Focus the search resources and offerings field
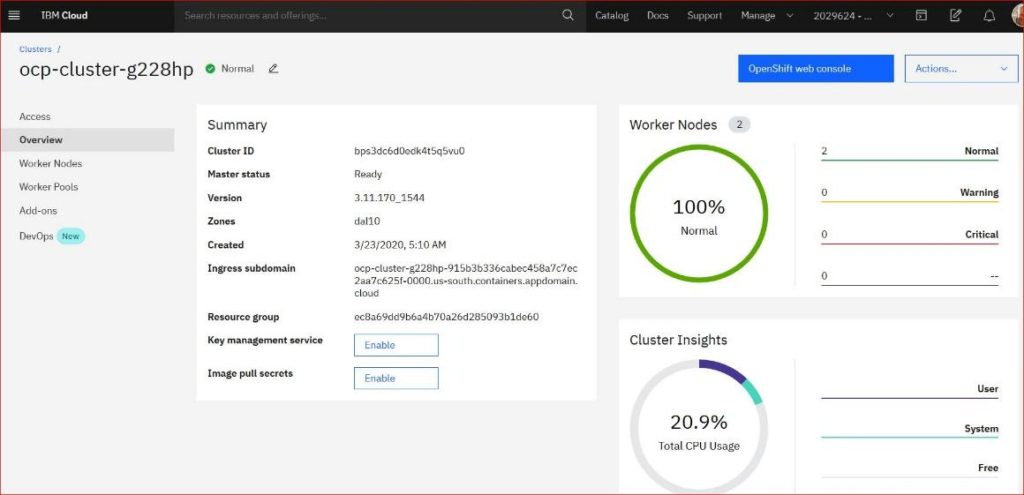 point(369,16)
